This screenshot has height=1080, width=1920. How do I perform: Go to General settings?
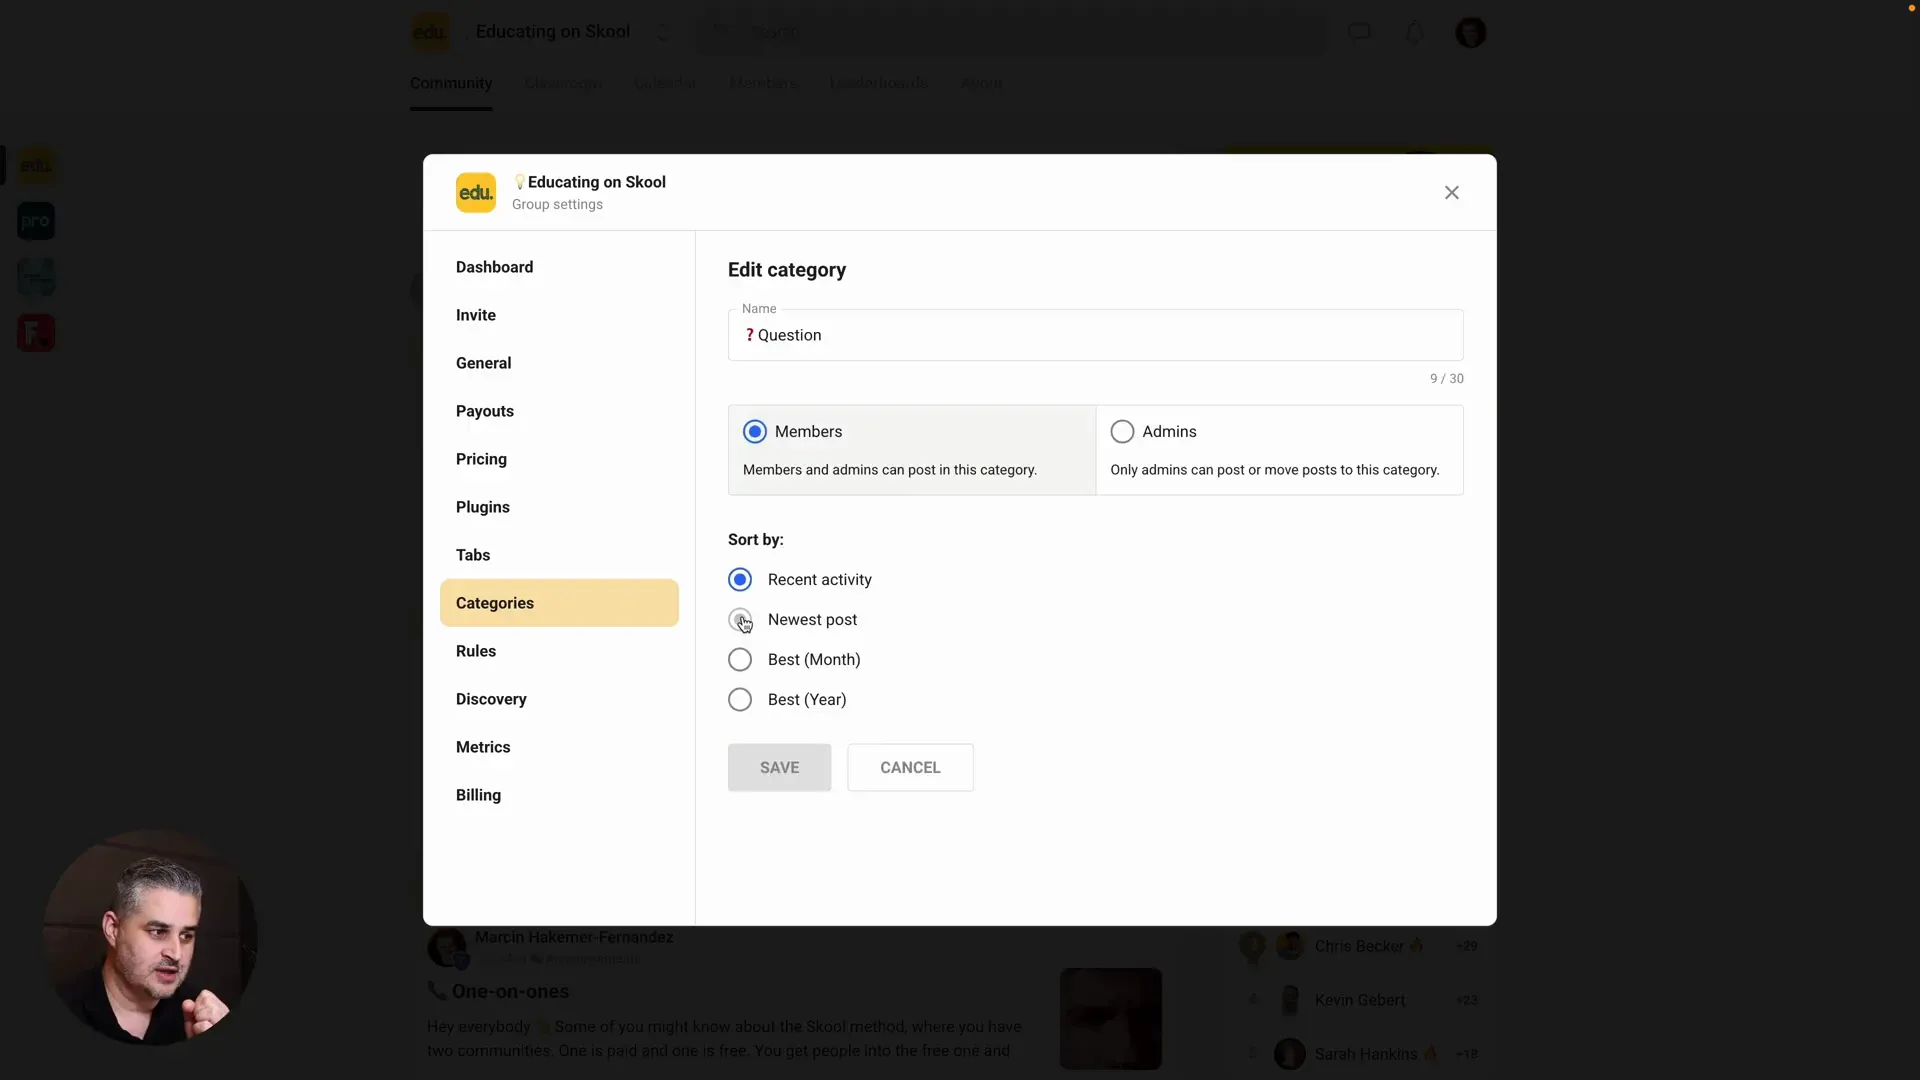point(559,363)
